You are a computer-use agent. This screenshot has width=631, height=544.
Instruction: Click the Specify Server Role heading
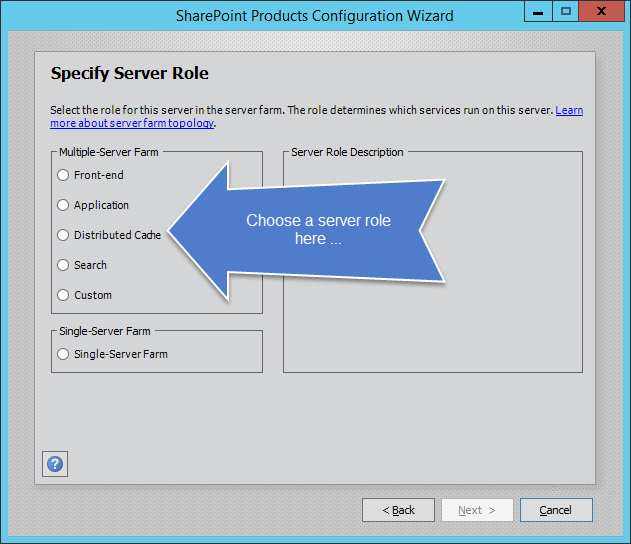coord(129,74)
